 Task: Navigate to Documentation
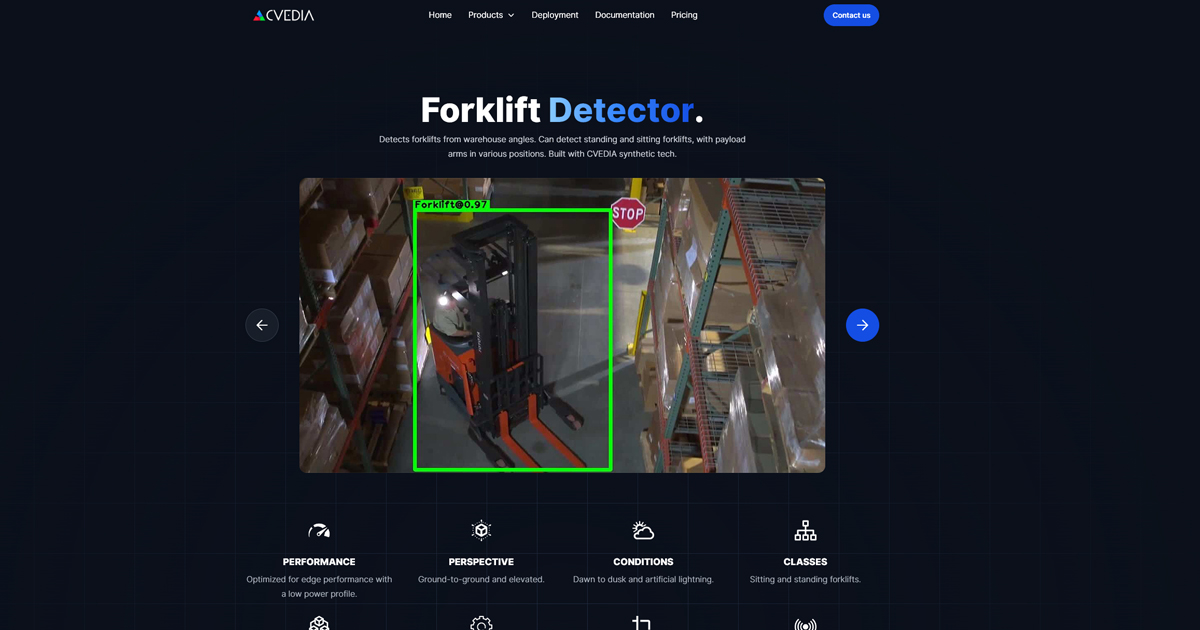[624, 15]
